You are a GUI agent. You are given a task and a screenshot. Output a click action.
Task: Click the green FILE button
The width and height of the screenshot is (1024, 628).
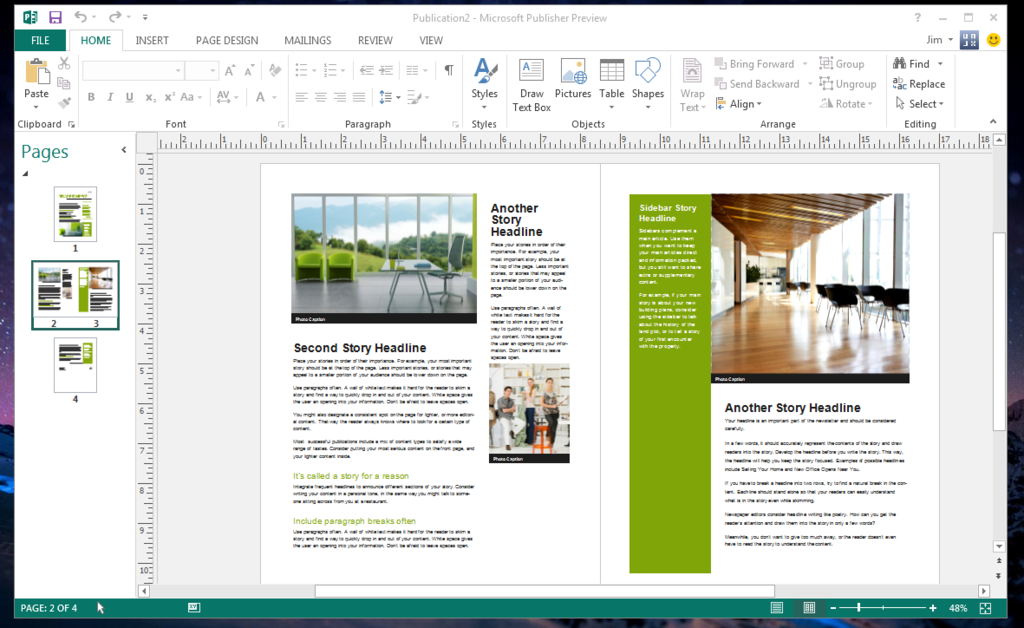click(40, 40)
